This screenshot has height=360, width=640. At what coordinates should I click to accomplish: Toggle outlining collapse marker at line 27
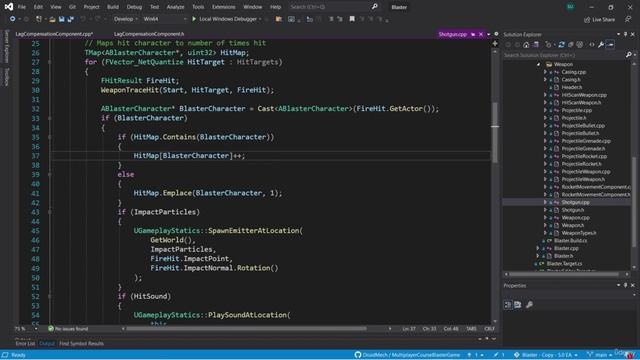50,62
